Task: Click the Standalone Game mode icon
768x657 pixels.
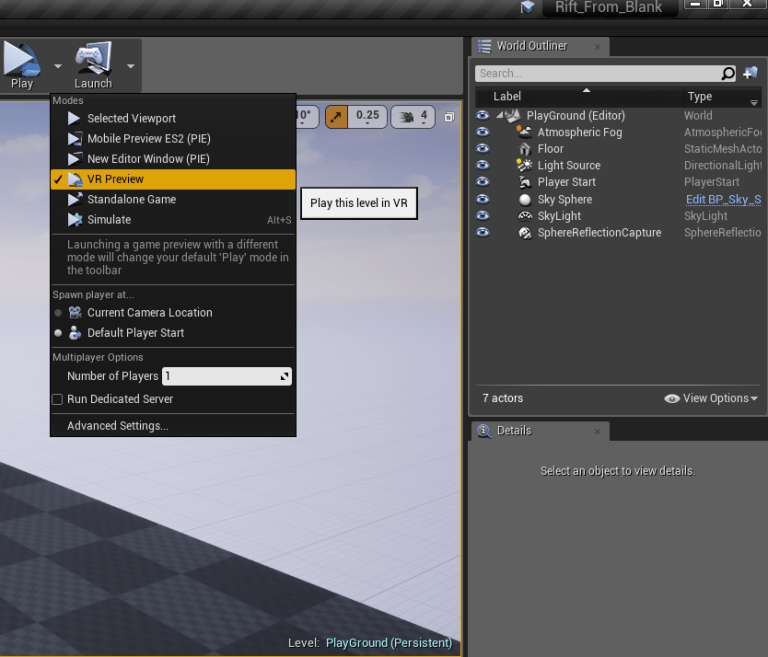Action: coord(75,199)
